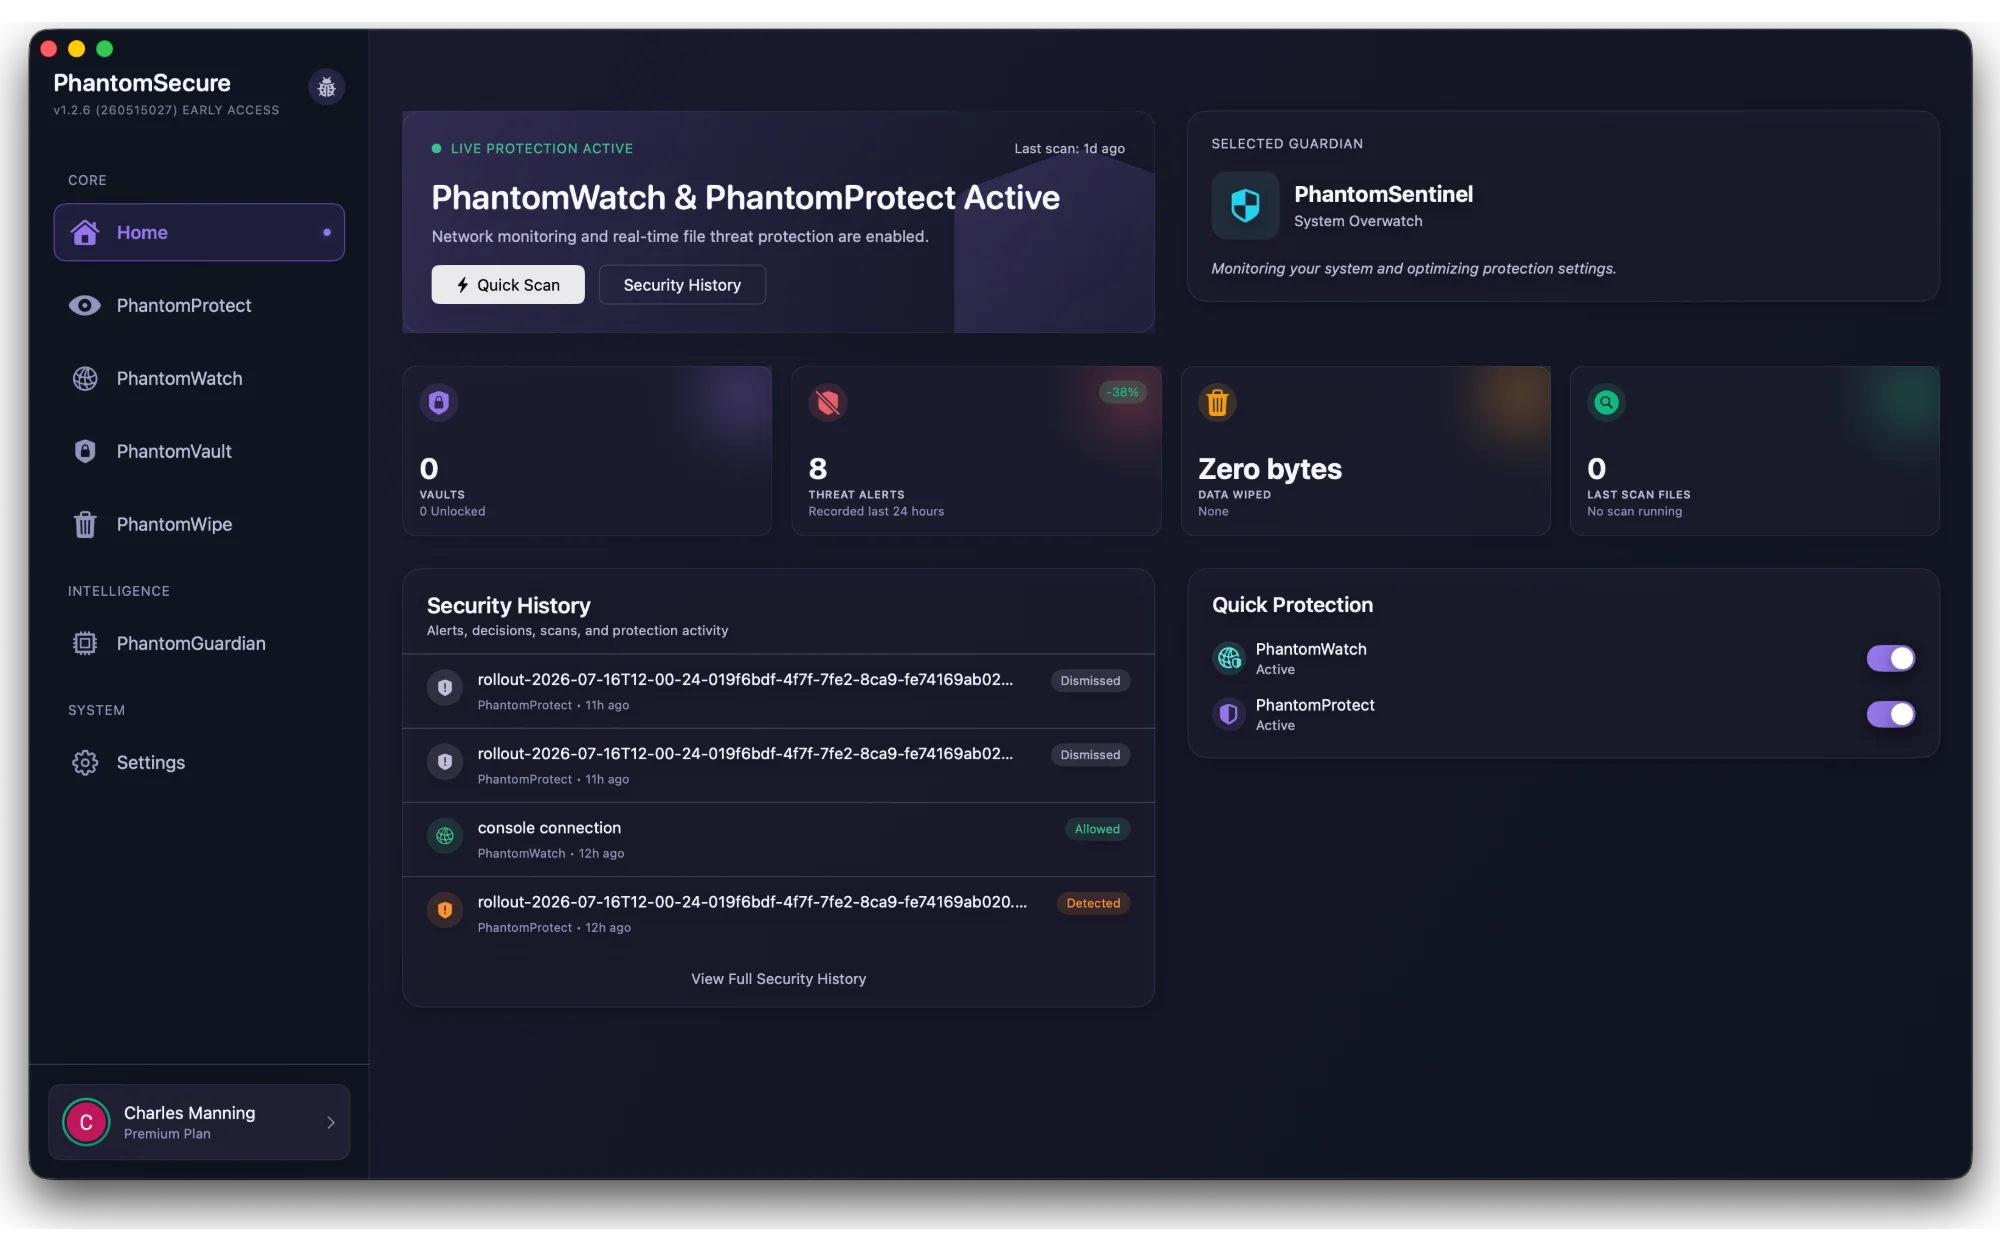This screenshot has height=1250, width=2000.
Task: Click the 0 Unlocked text on Vaults card
Action: pos(452,511)
